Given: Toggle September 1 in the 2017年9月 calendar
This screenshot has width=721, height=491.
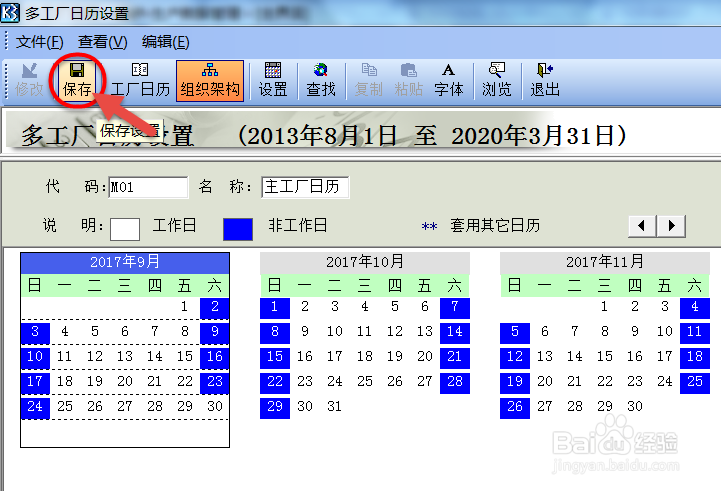Looking at the screenshot, I should pyautogui.click(x=184, y=307).
